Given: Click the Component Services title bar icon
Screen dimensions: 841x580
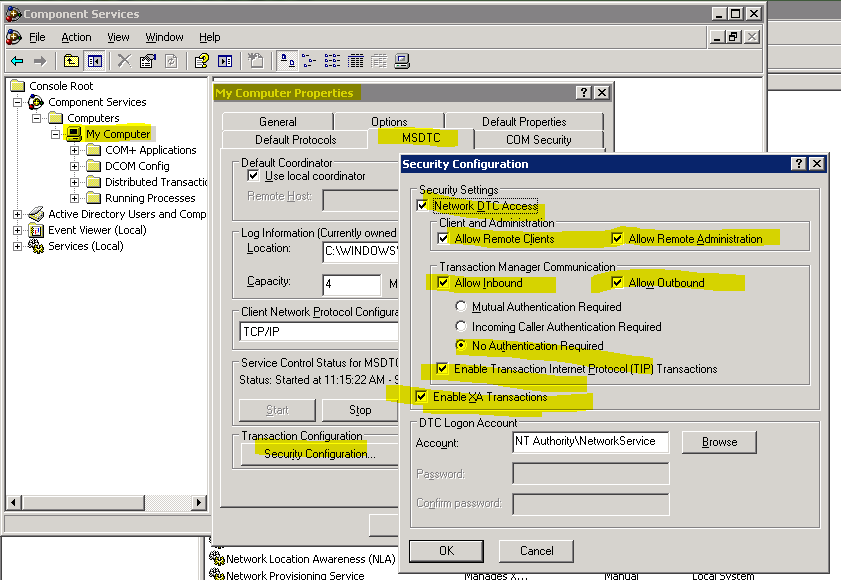Looking at the screenshot, I should pyautogui.click(x=13, y=14).
